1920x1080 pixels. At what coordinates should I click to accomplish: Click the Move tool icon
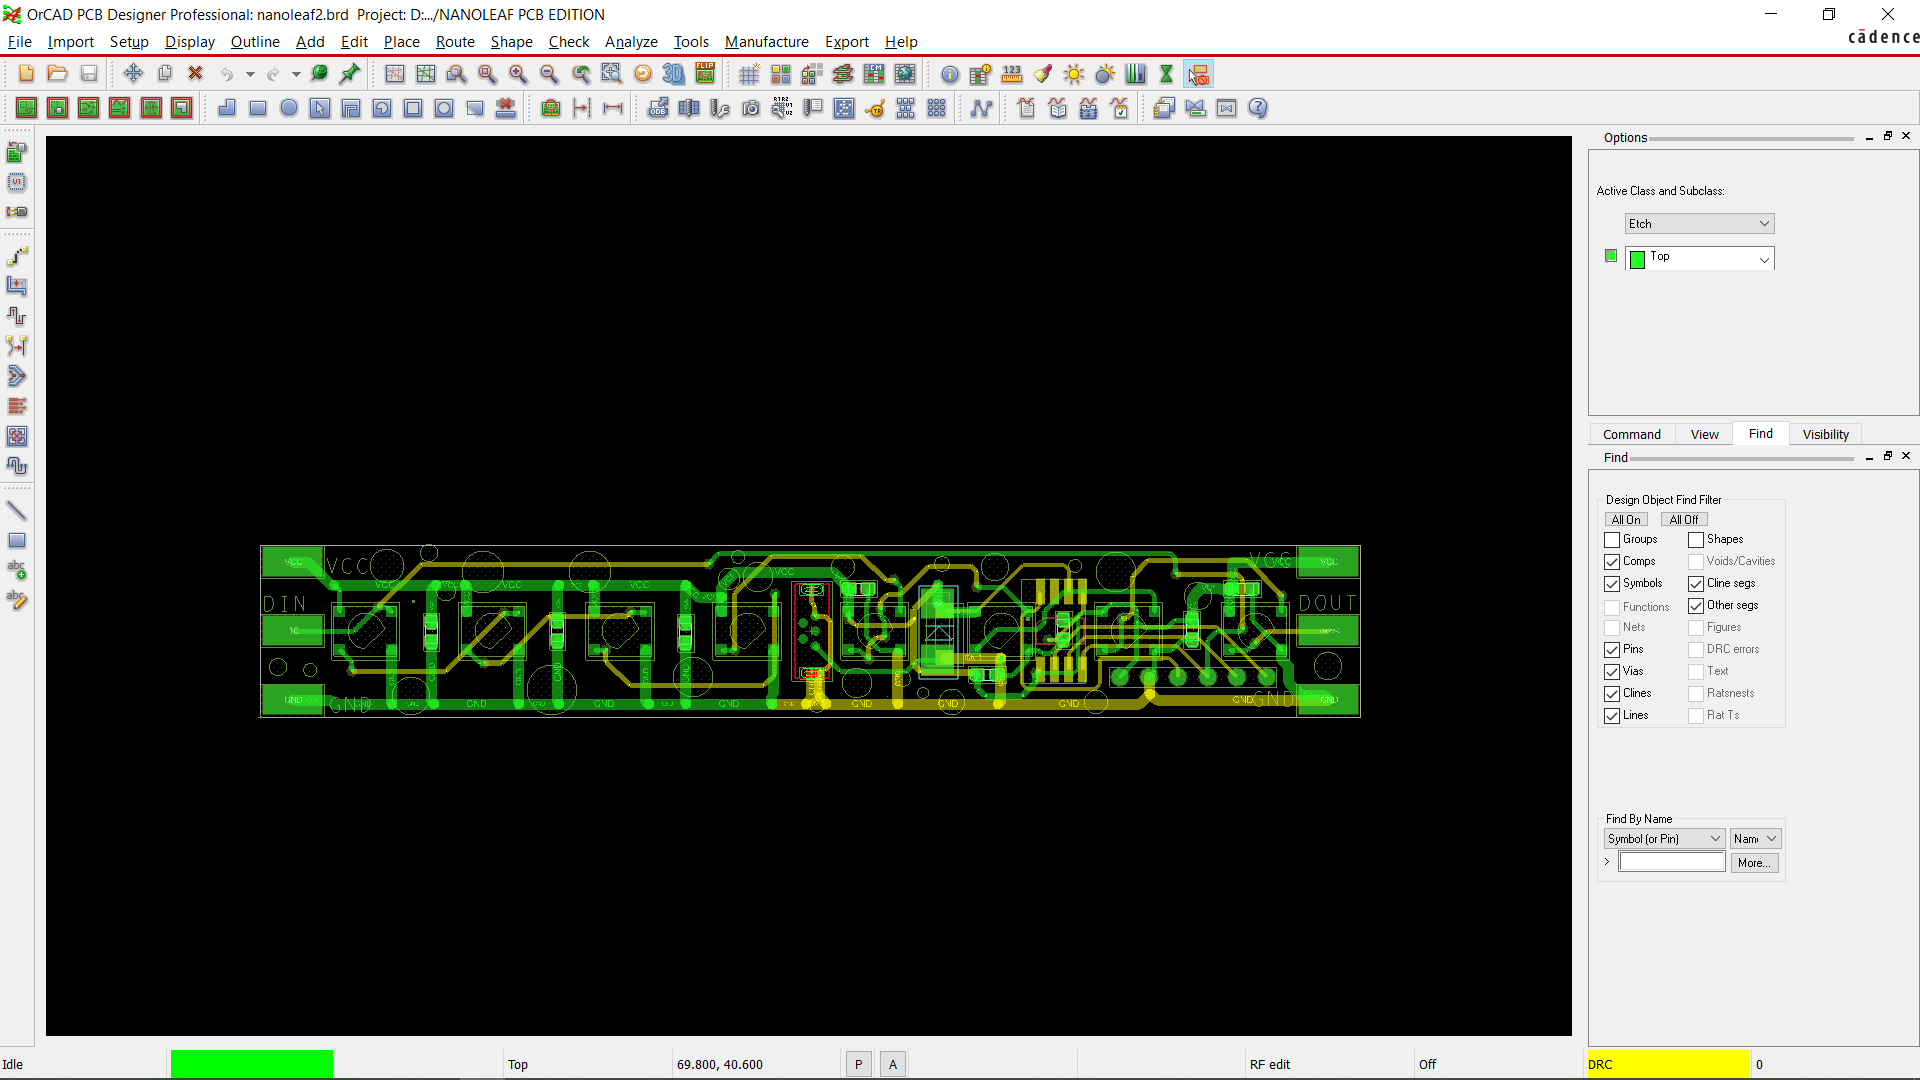click(x=133, y=74)
